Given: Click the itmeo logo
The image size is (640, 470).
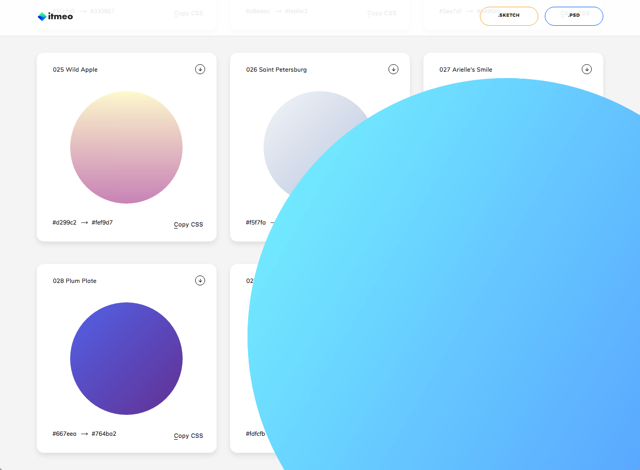Looking at the screenshot, I should 55,16.
